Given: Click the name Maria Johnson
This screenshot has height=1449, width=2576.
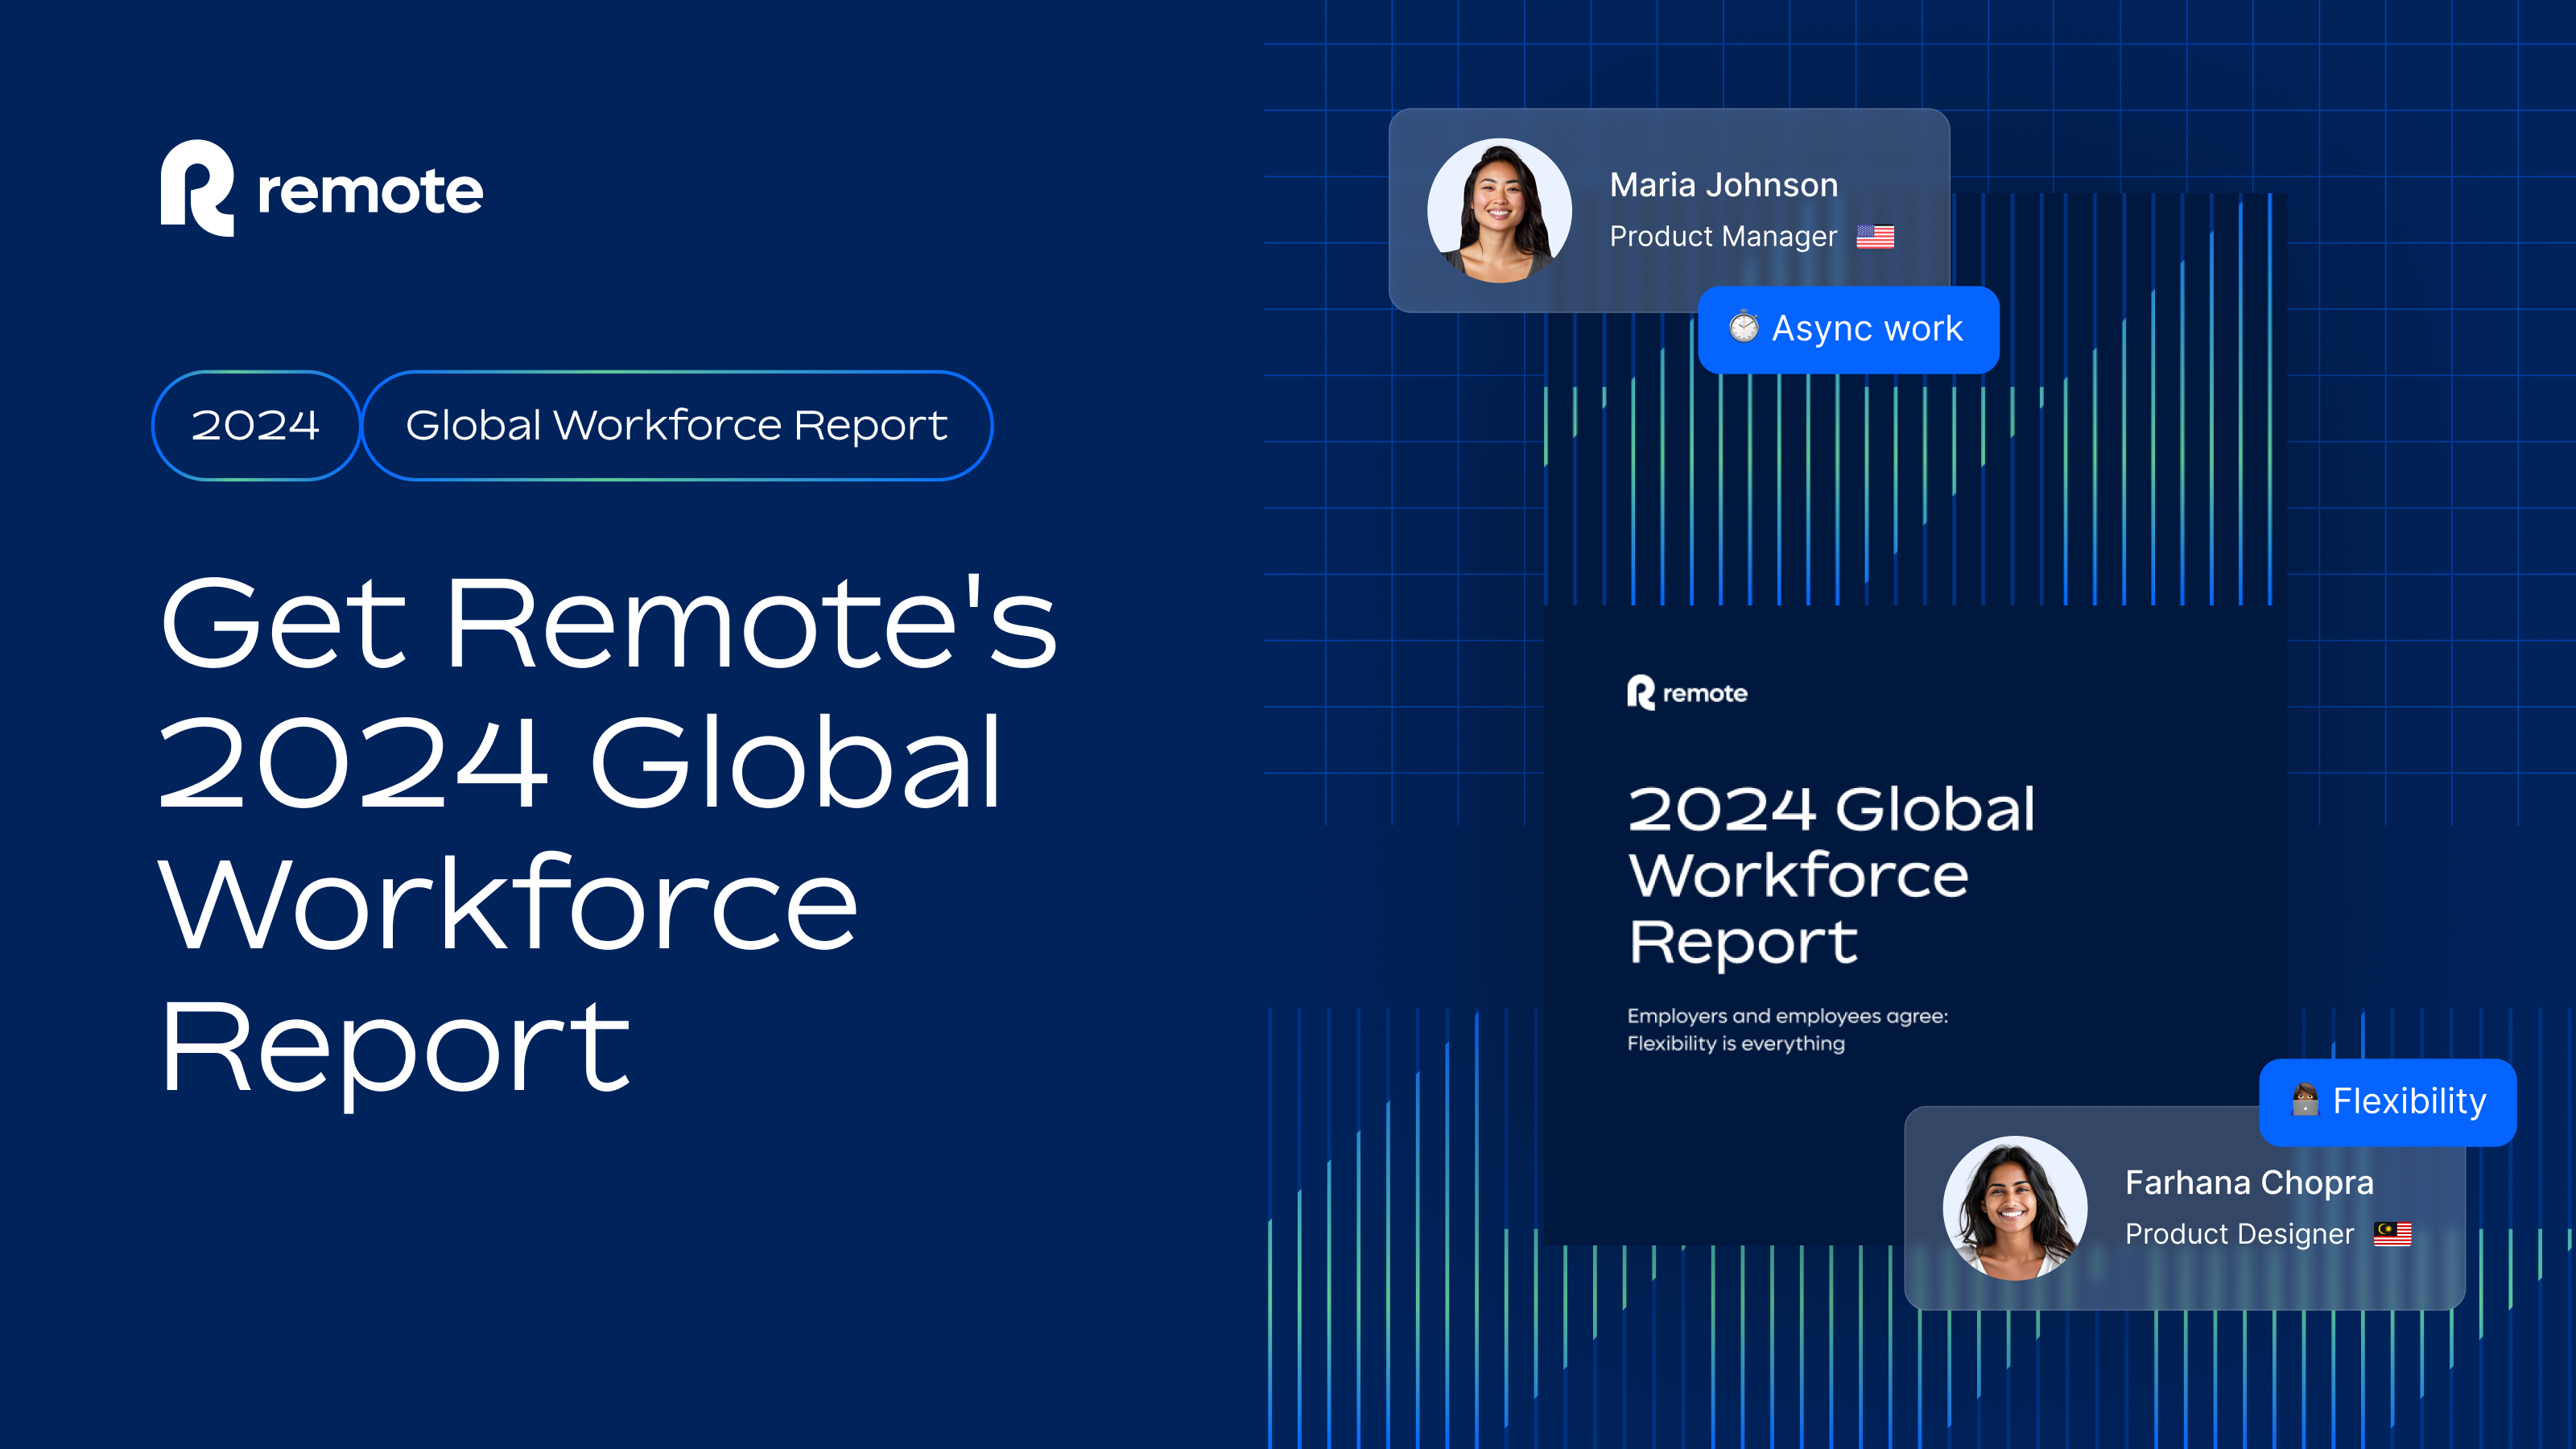Looking at the screenshot, I should [x=1724, y=185].
